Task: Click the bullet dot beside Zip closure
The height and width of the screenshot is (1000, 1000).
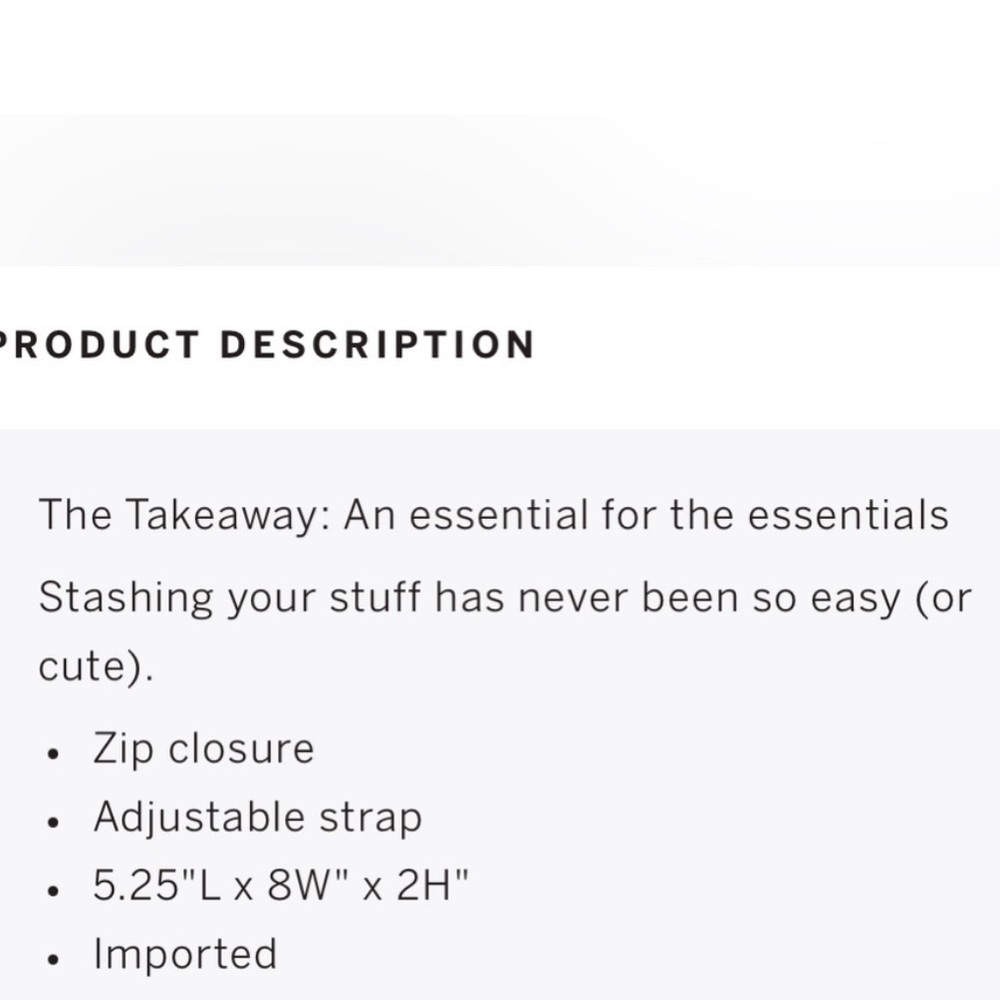Action: point(54,753)
